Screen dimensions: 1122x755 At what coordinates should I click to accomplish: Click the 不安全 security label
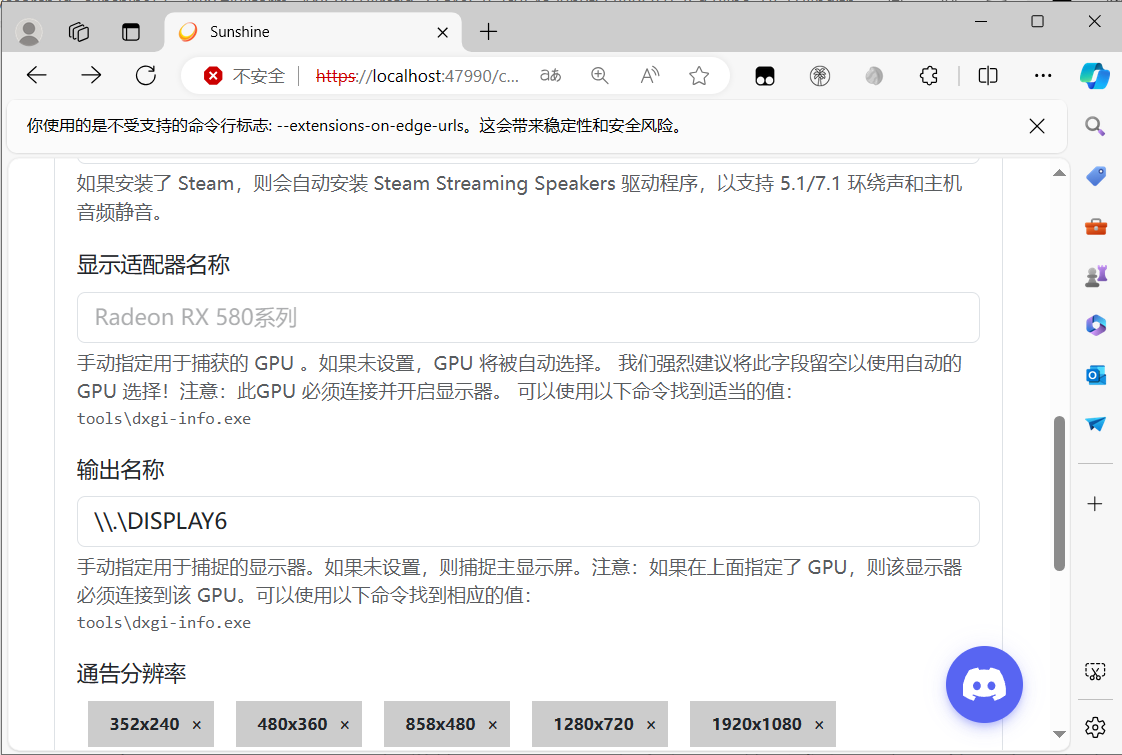(258, 76)
